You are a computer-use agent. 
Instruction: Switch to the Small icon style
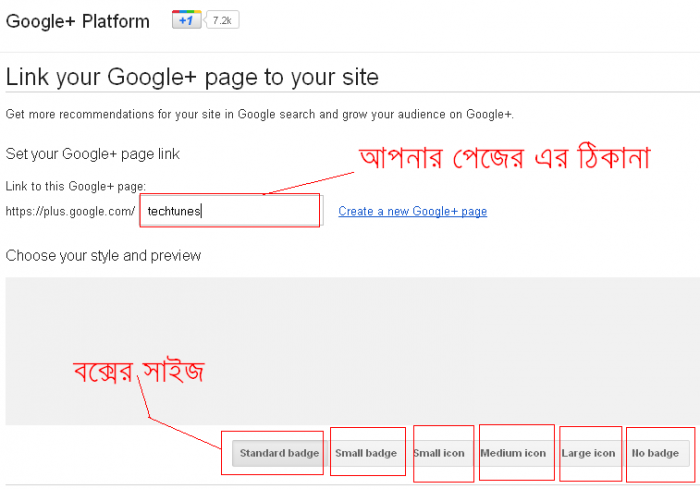click(x=439, y=453)
